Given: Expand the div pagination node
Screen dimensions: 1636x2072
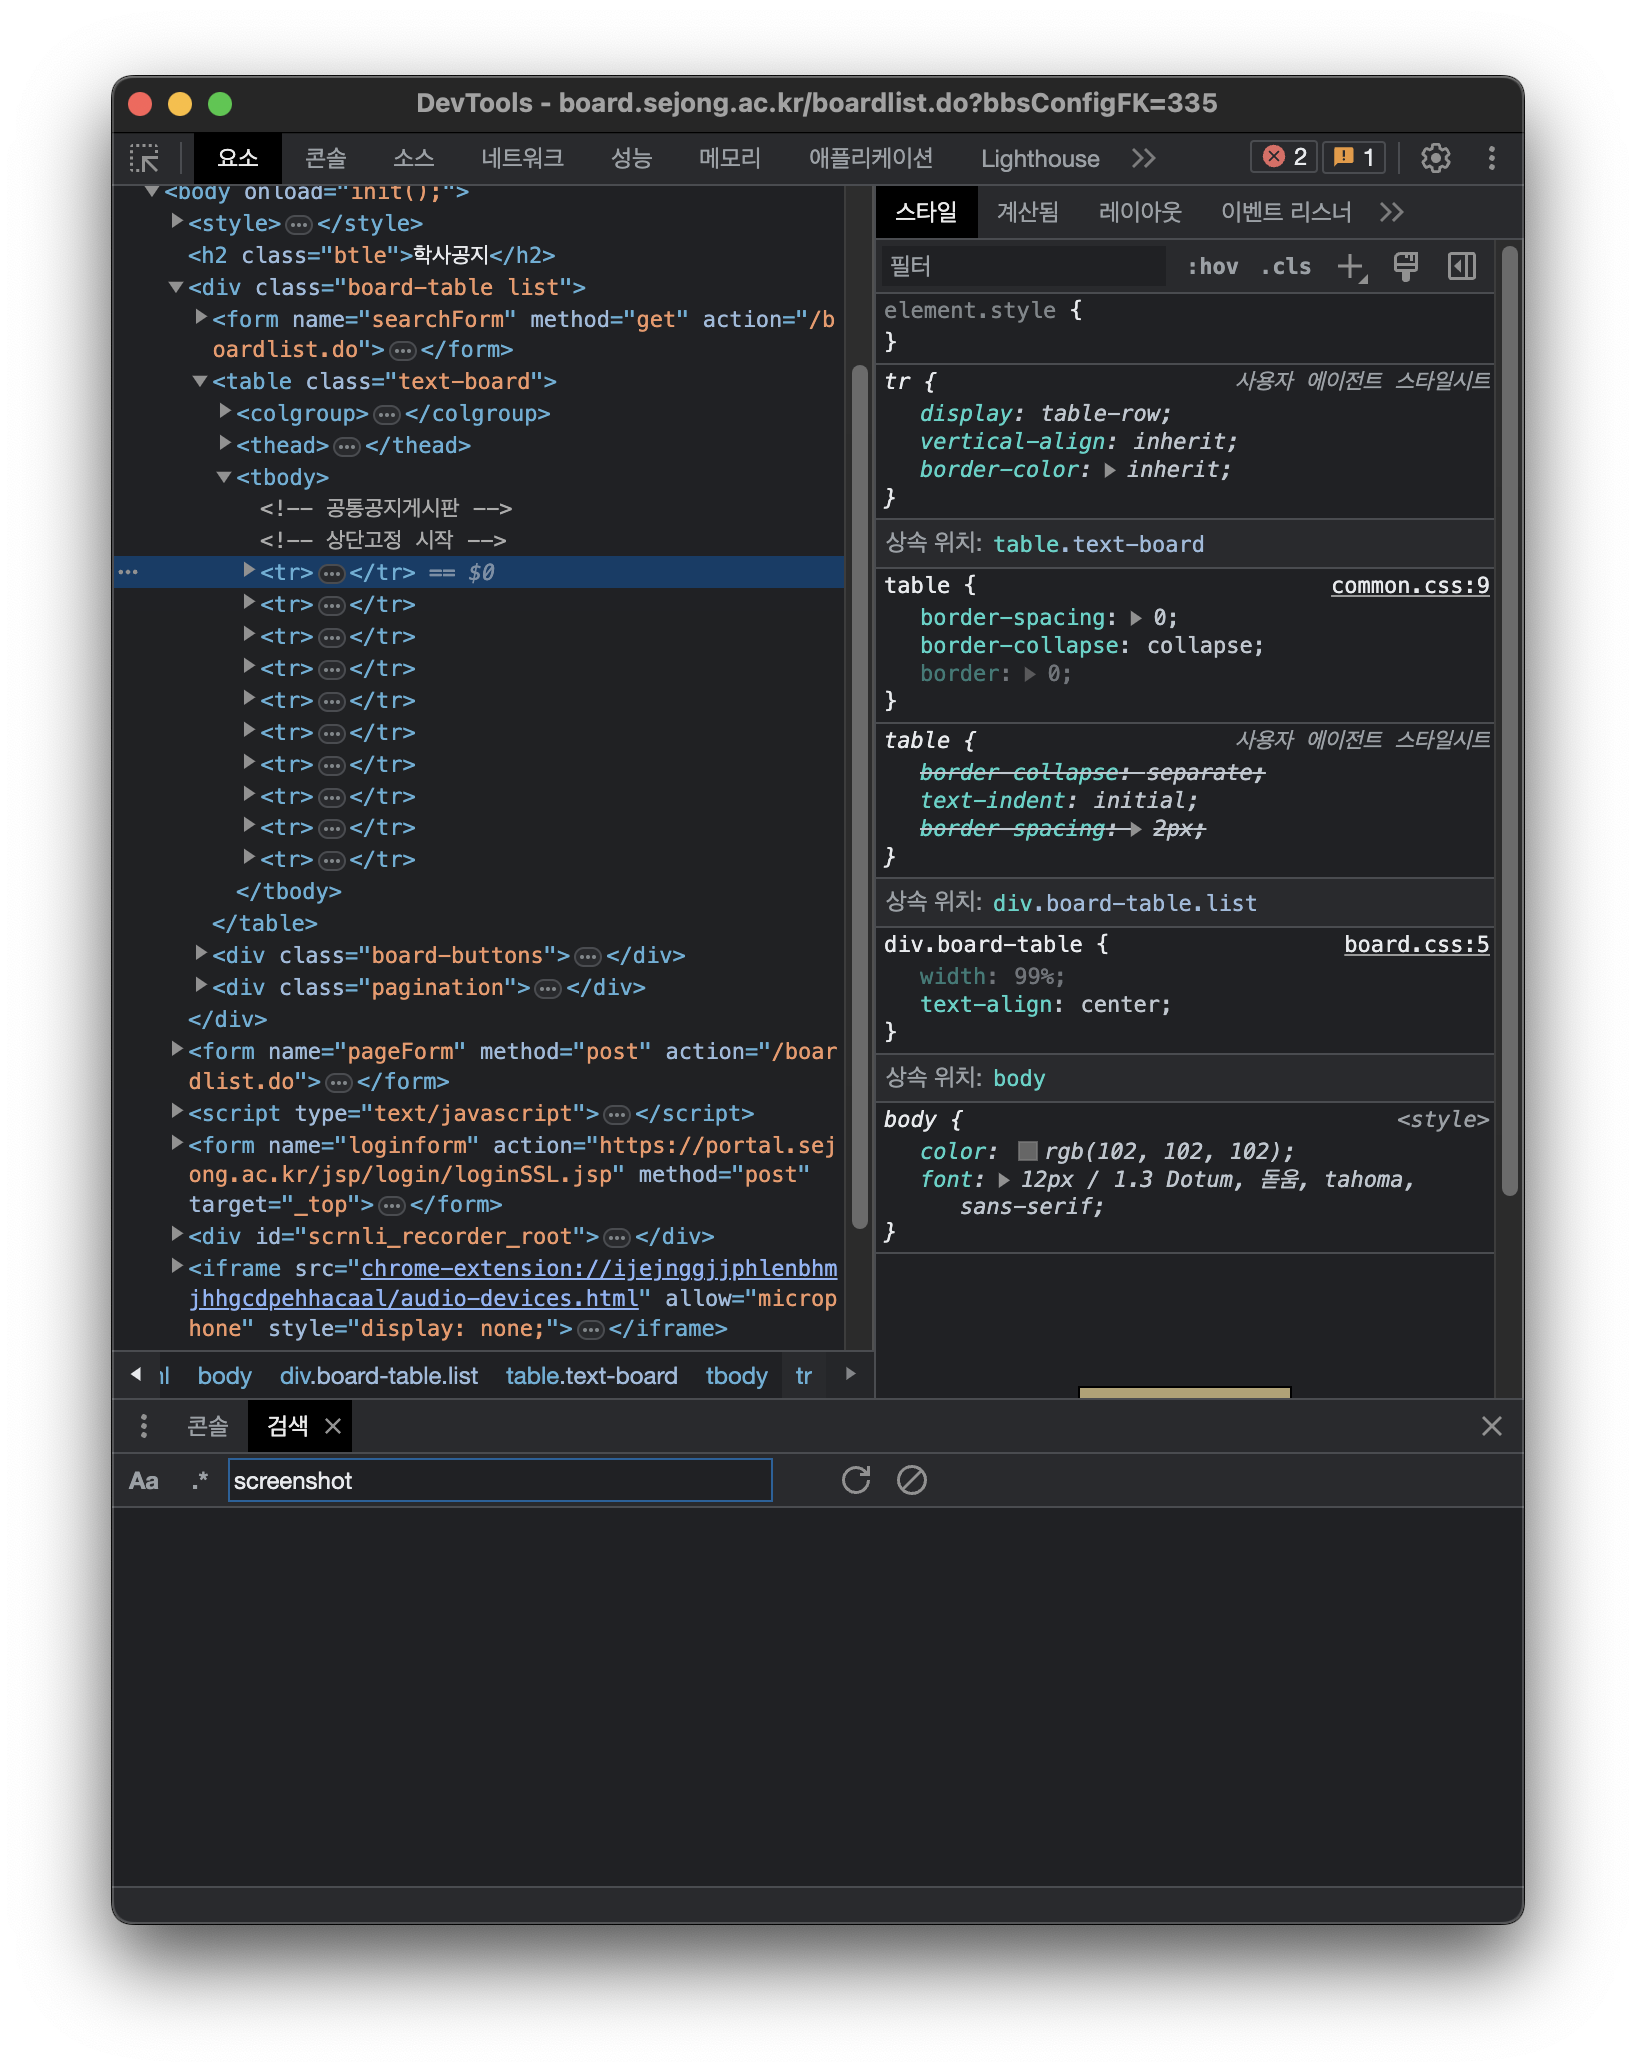Looking at the screenshot, I should click(201, 985).
